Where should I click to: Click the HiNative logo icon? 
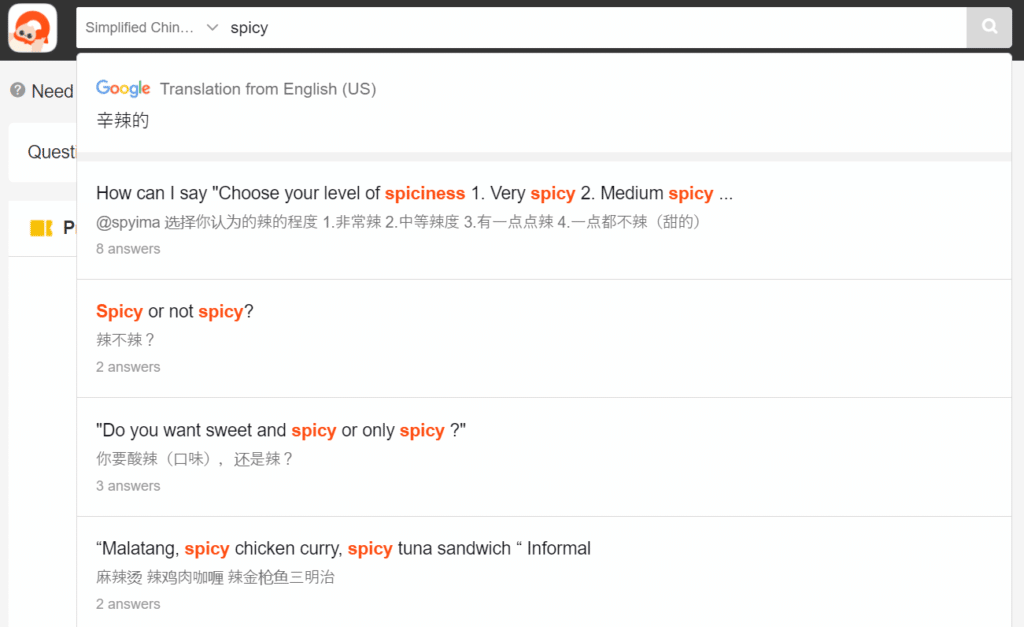33,27
